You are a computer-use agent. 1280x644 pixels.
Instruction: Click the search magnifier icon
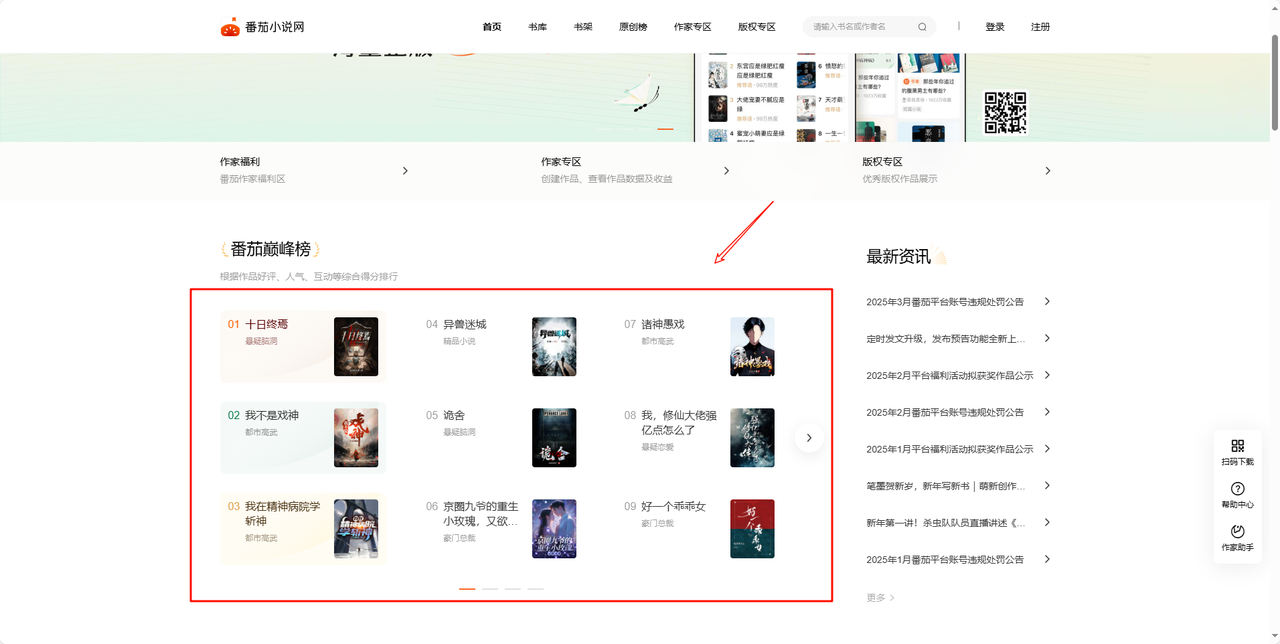pos(922,27)
